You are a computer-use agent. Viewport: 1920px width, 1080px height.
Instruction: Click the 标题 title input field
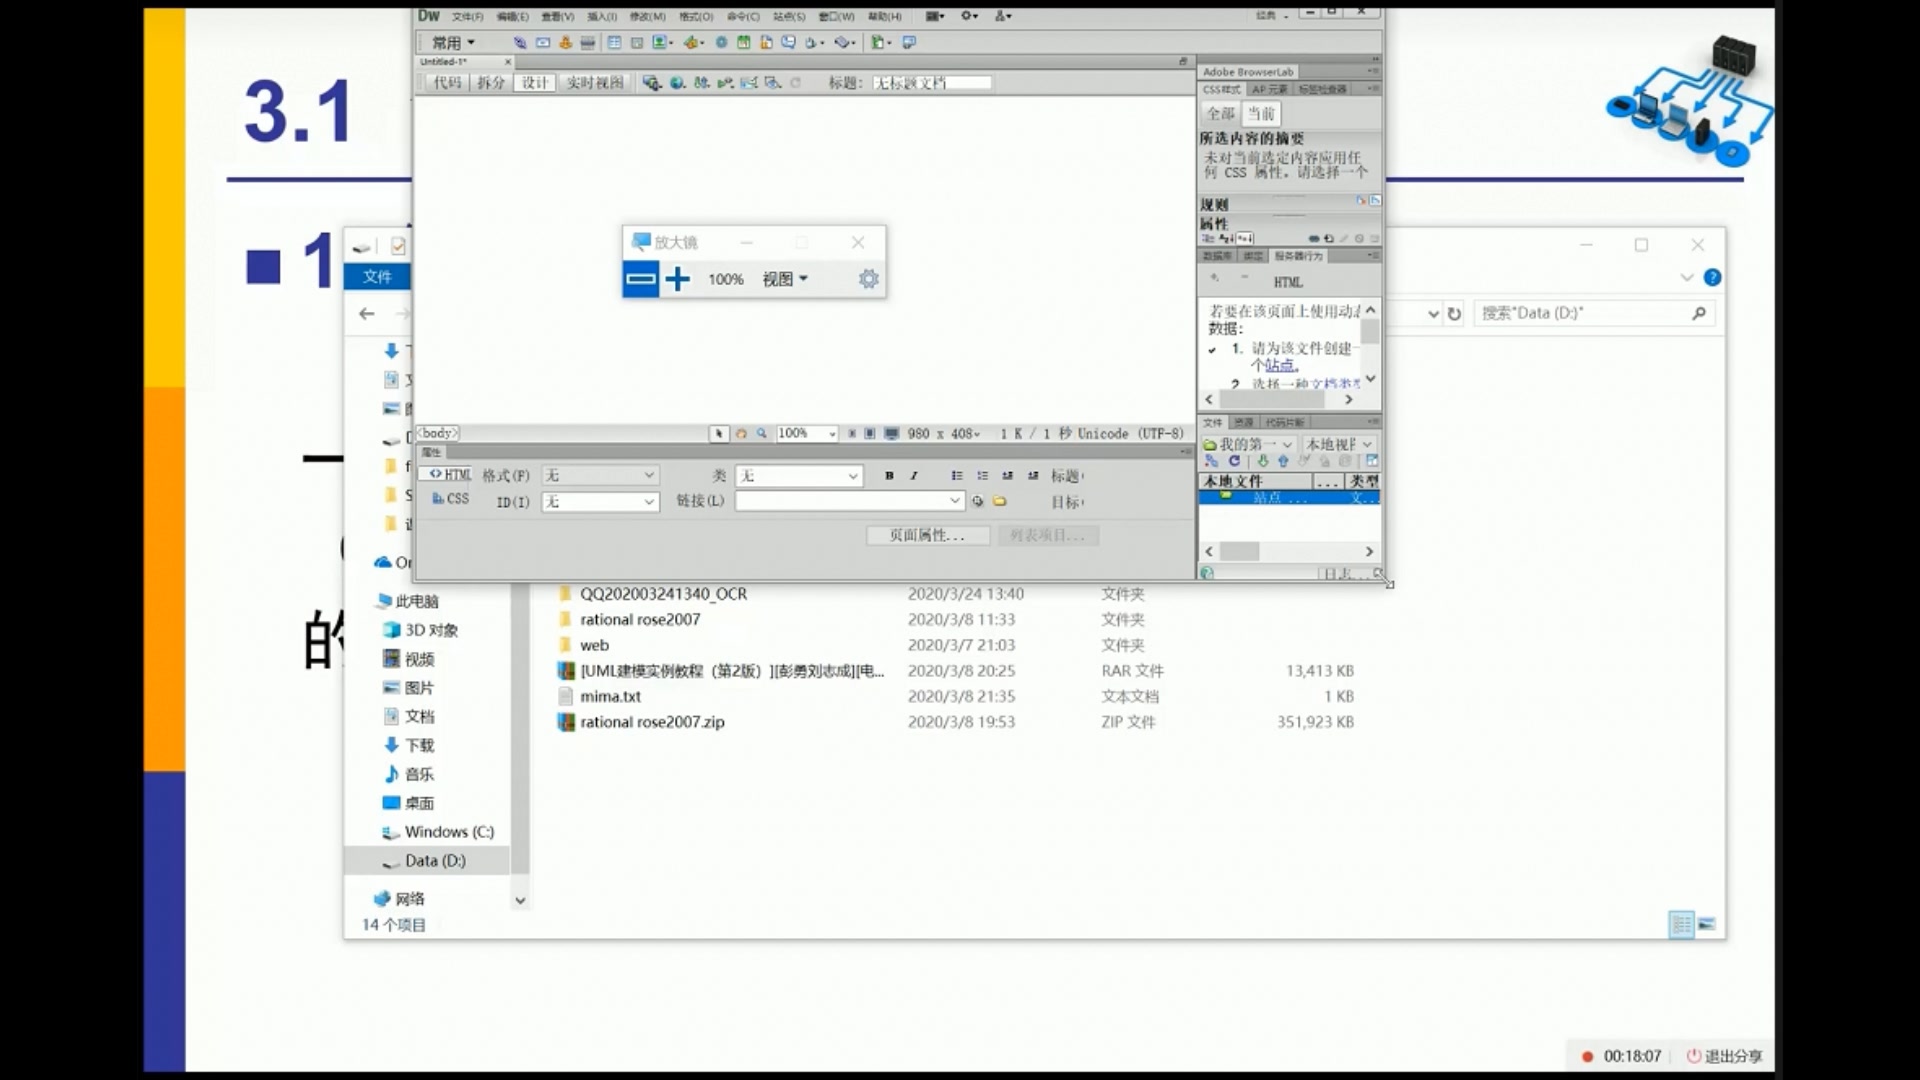pyautogui.click(x=931, y=83)
